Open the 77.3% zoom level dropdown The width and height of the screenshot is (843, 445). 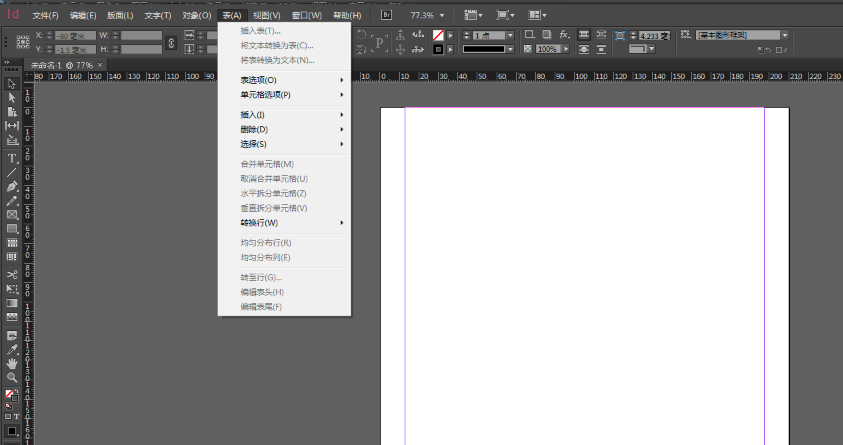tap(442, 16)
